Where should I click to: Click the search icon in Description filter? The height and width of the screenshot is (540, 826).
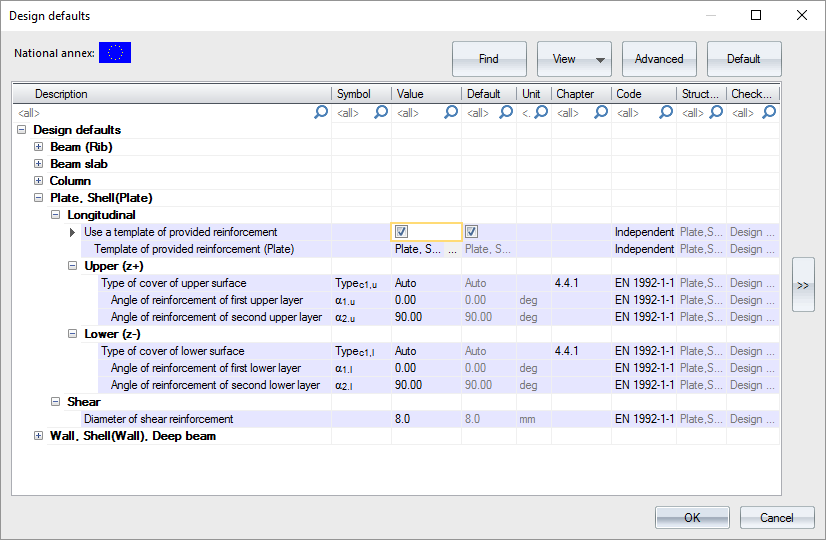pos(321,113)
